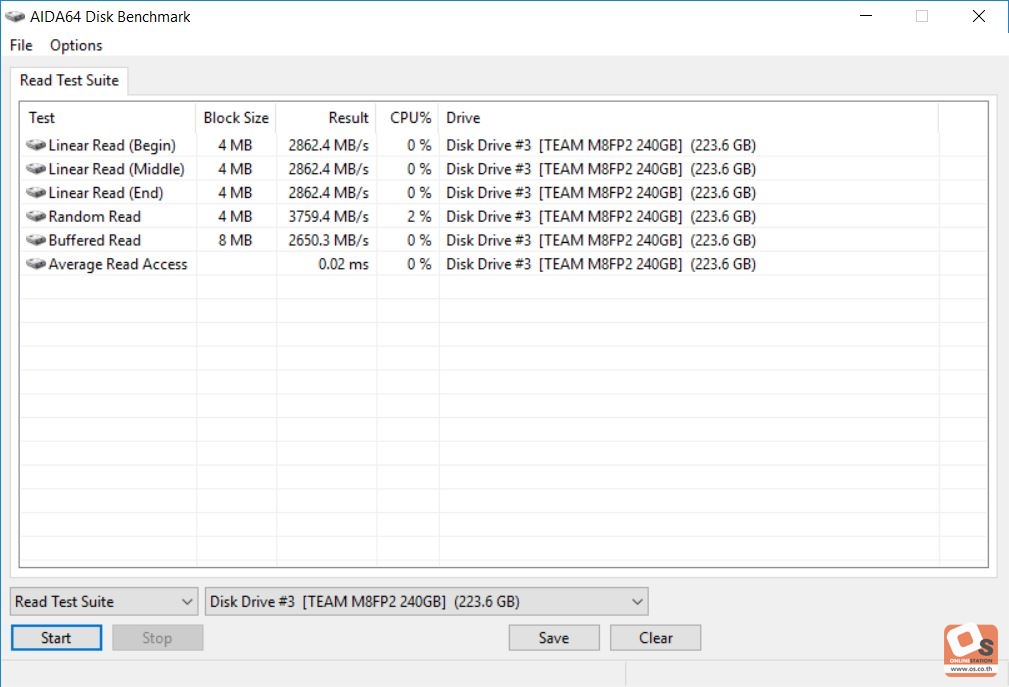Minimize the AIDA64 Disk Benchmark window
This screenshot has width=1009, height=687.
click(x=866, y=16)
